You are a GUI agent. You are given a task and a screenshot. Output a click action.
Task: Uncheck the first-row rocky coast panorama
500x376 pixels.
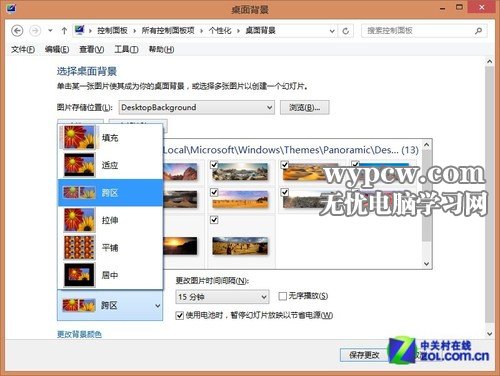[x=214, y=165]
